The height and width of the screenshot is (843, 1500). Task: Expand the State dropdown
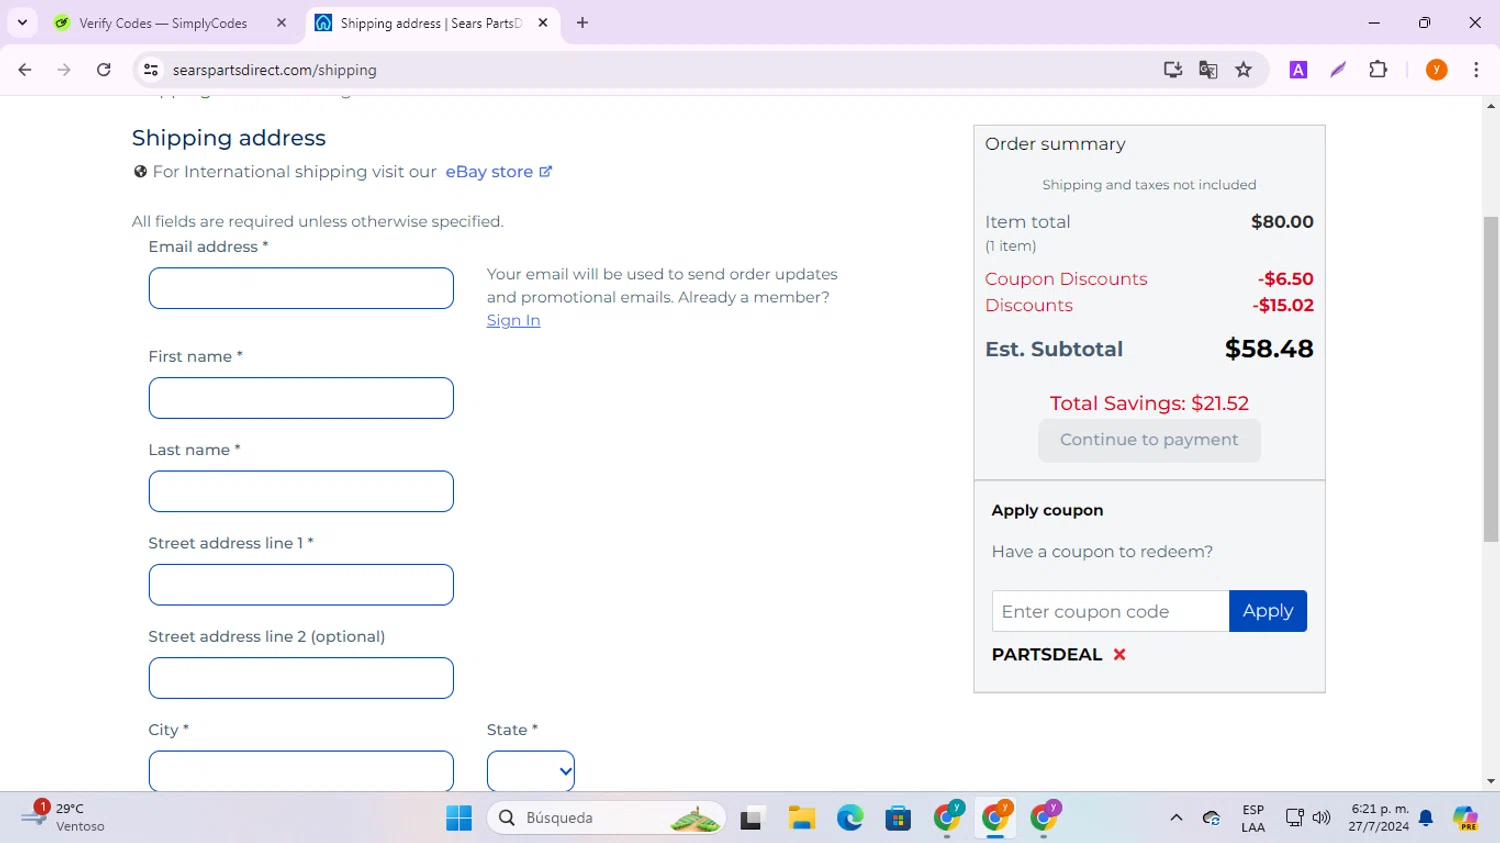(x=531, y=771)
